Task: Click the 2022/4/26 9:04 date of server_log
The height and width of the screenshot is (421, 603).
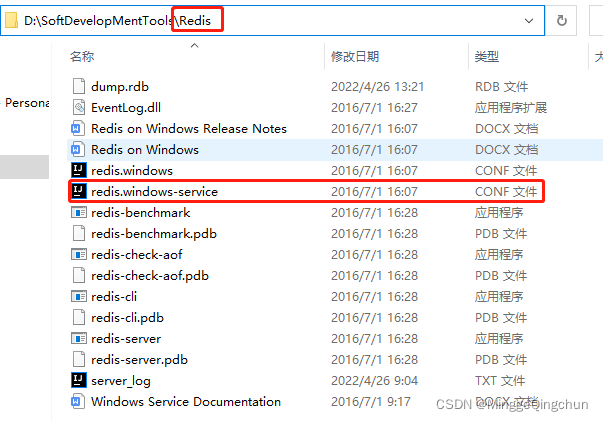Action: pyautogui.click(x=374, y=381)
